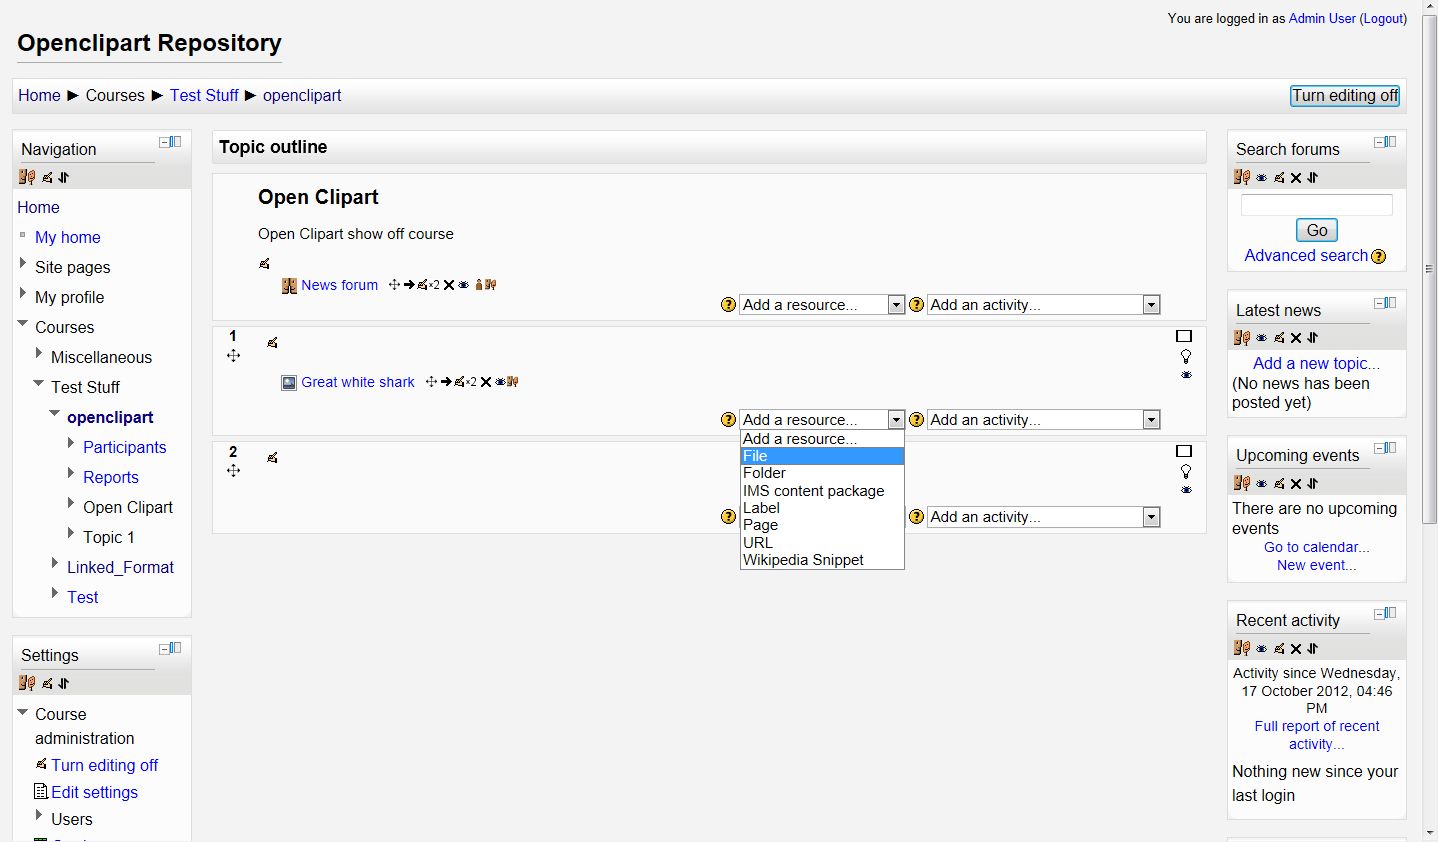
Task: Click the forum search text field
Action: pyautogui.click(x=1317, y=205)
